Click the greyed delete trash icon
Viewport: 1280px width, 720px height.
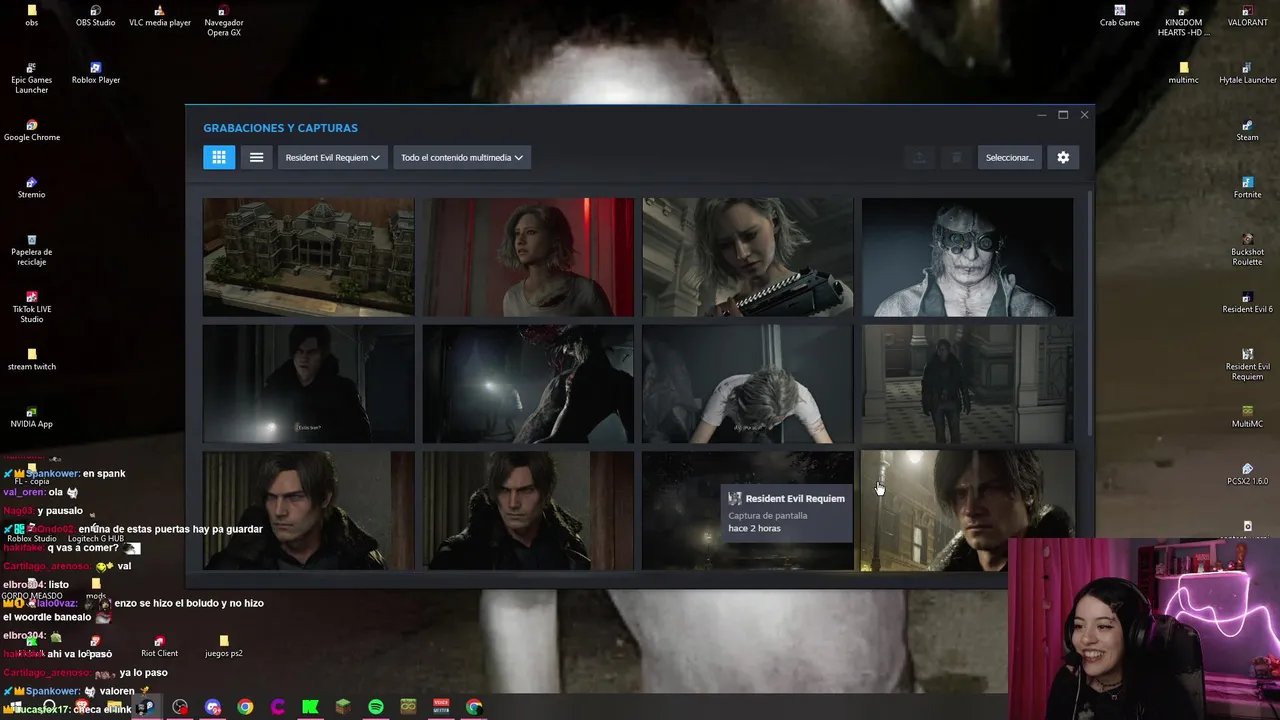956,157
